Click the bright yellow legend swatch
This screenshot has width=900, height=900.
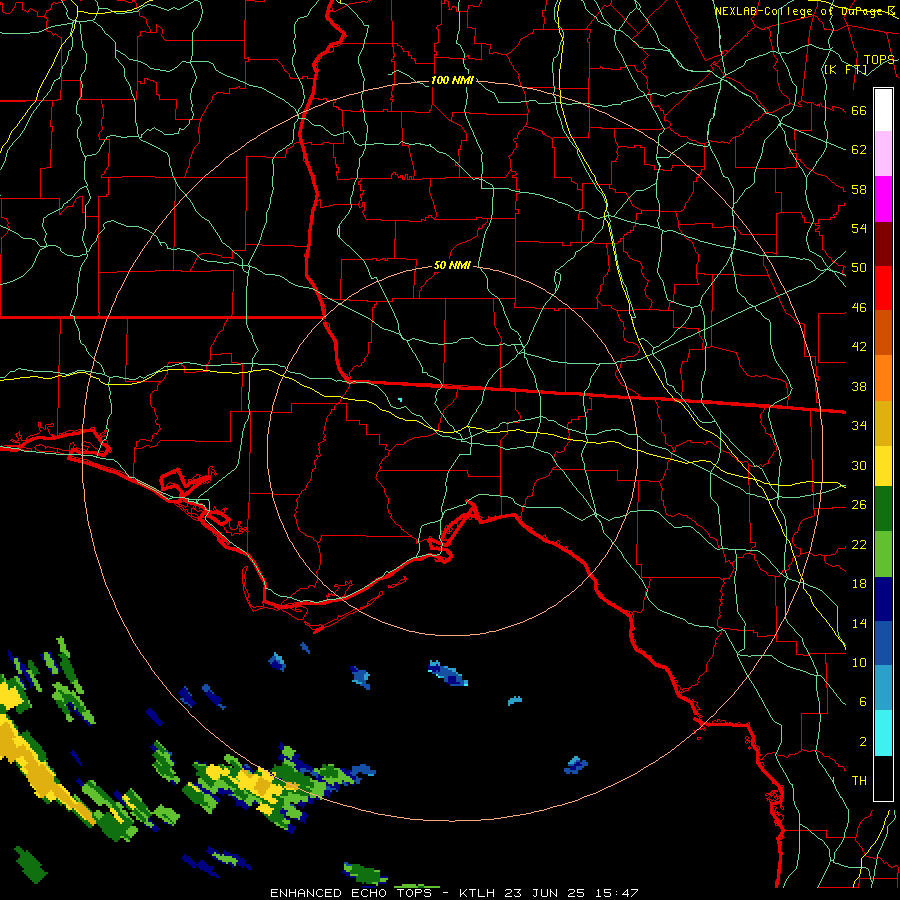click(883, 465)
